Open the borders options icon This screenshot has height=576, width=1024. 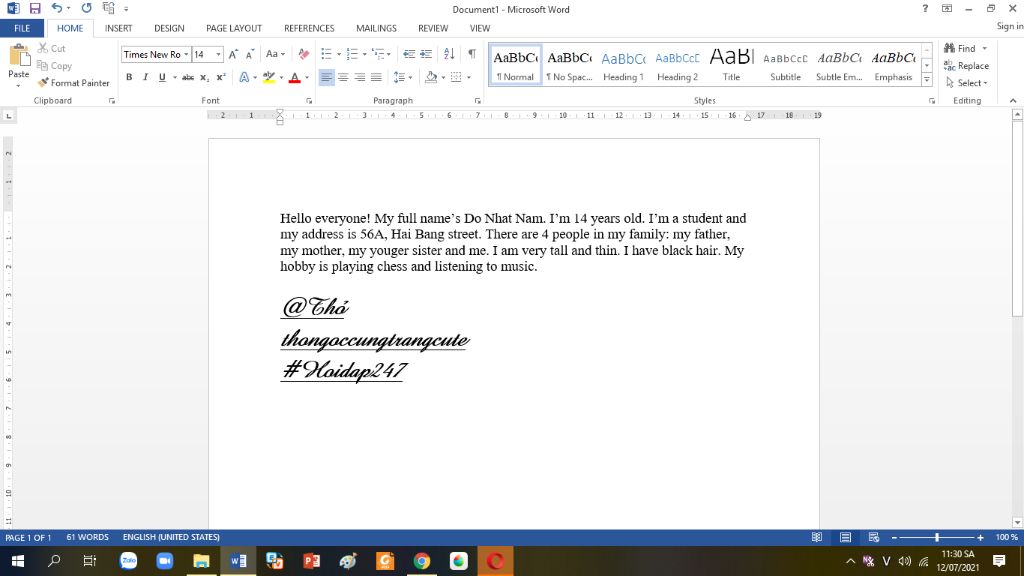tap(456, 77)
